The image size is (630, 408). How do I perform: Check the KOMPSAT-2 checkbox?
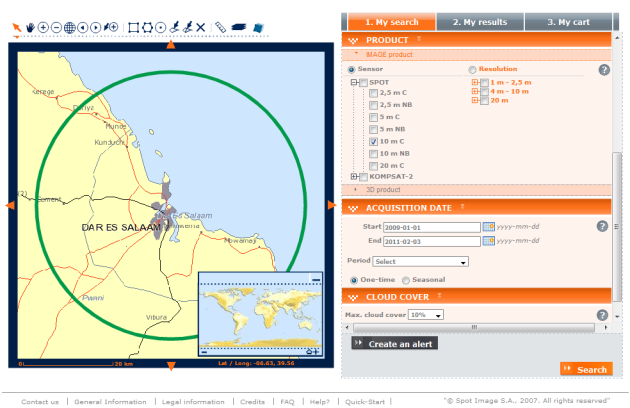[x=364, y=177]
